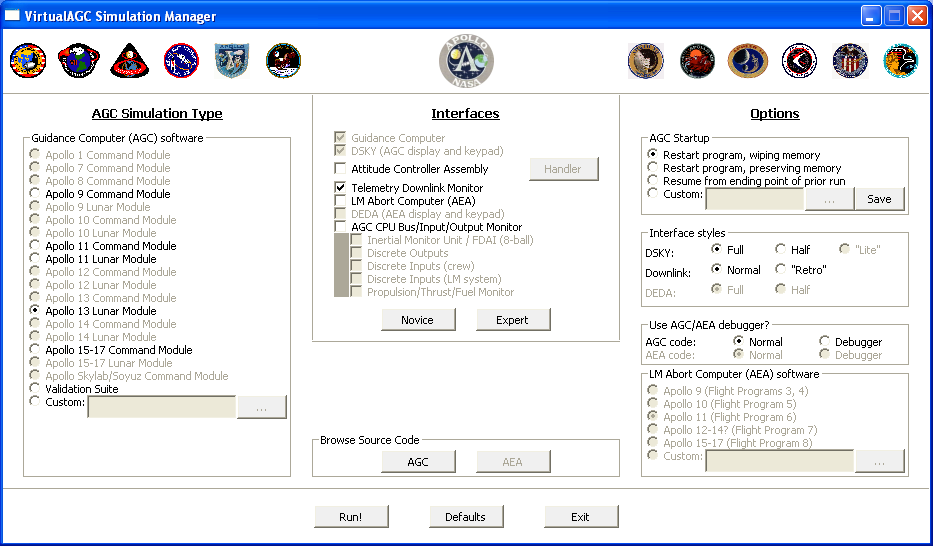Click "DEDA (AEA display and keypad)" label

point(428,214)
